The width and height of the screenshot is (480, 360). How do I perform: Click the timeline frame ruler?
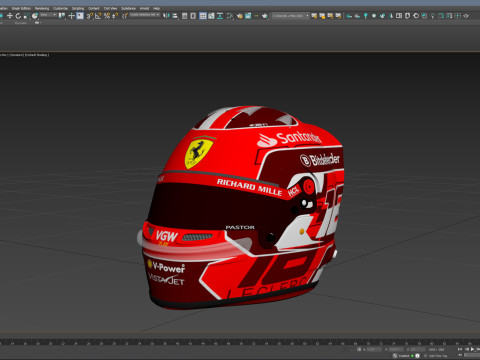coord(240,342)
